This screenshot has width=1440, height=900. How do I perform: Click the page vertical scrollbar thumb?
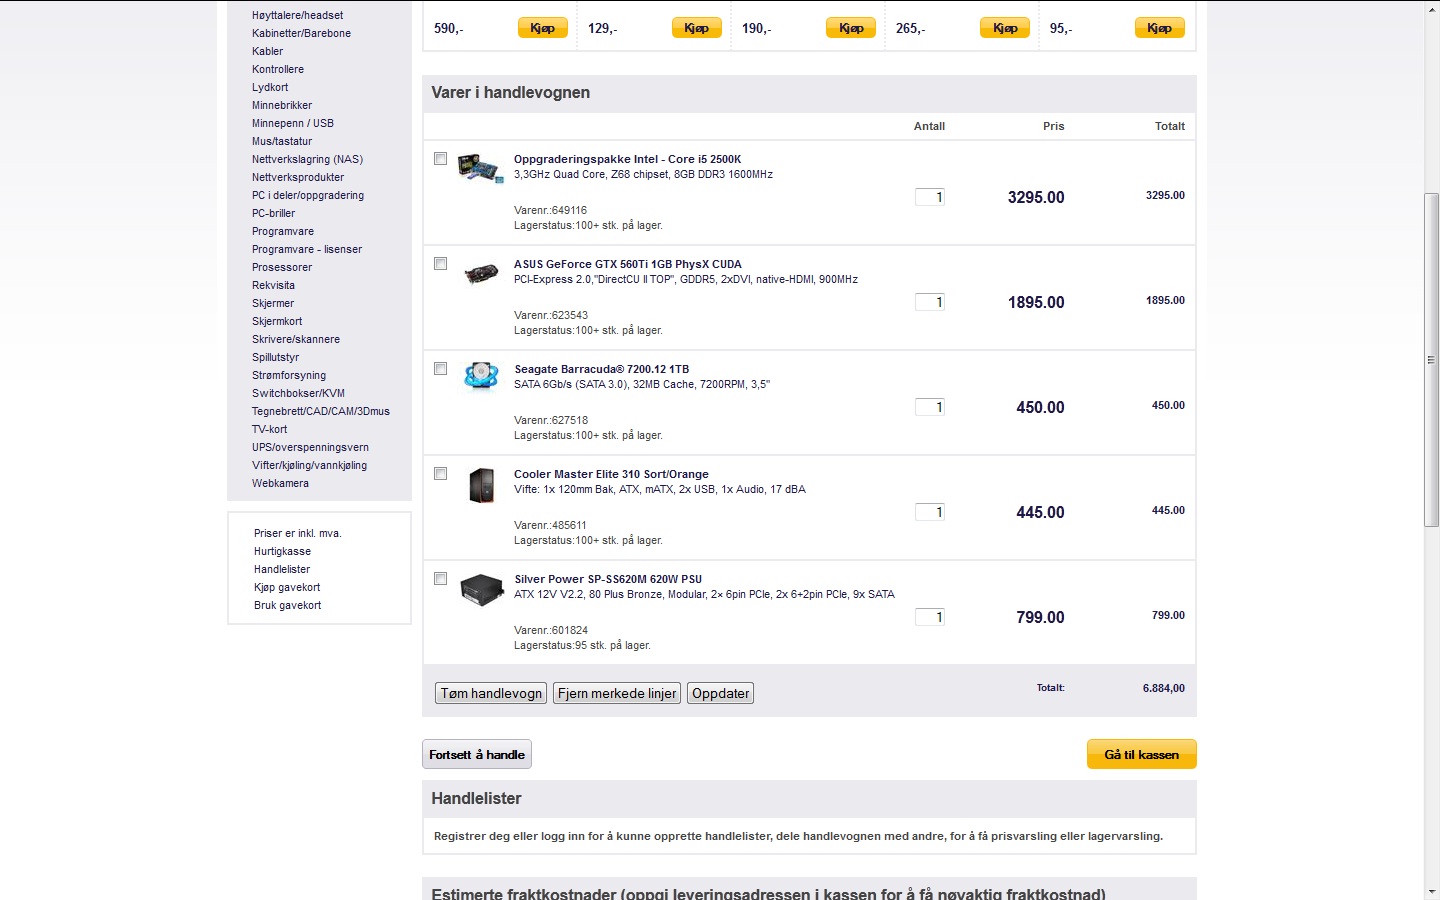[x=1431, y=360]
